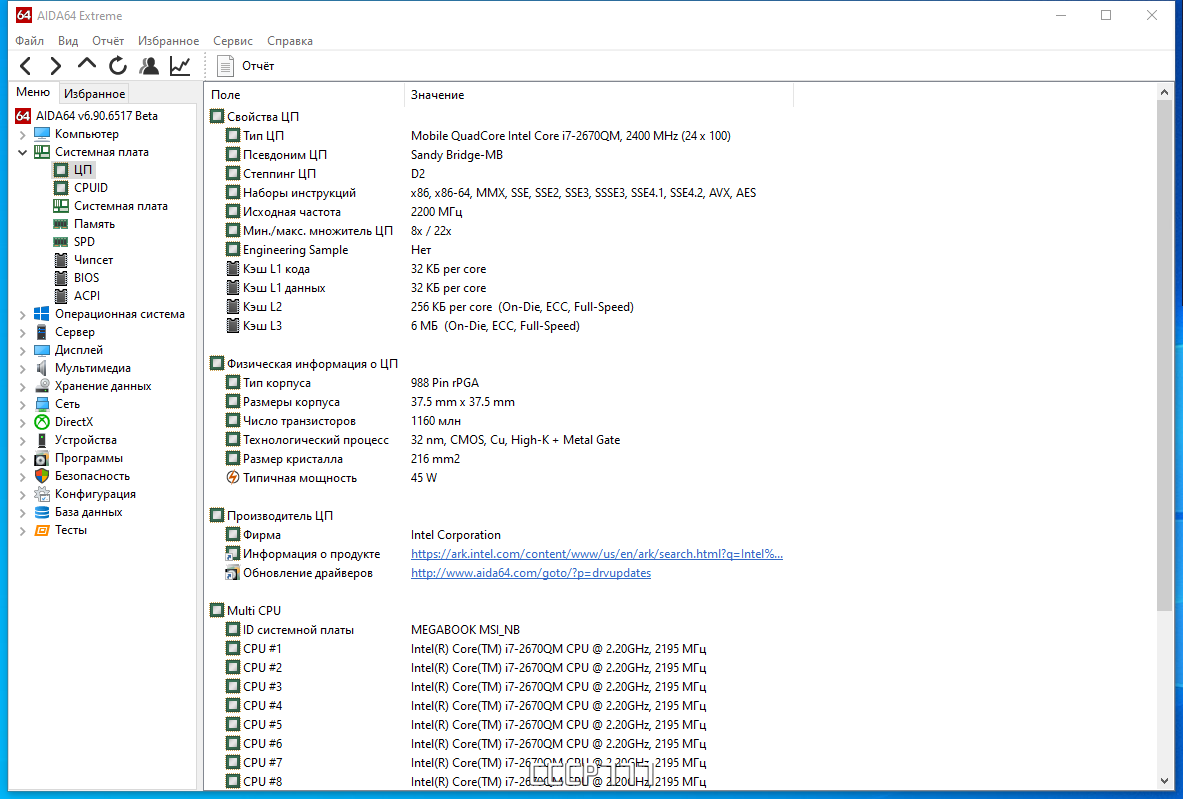Open the user profile icon in toolbar
The height and width of the screenshot is (799, 1183).
point(149,66)
